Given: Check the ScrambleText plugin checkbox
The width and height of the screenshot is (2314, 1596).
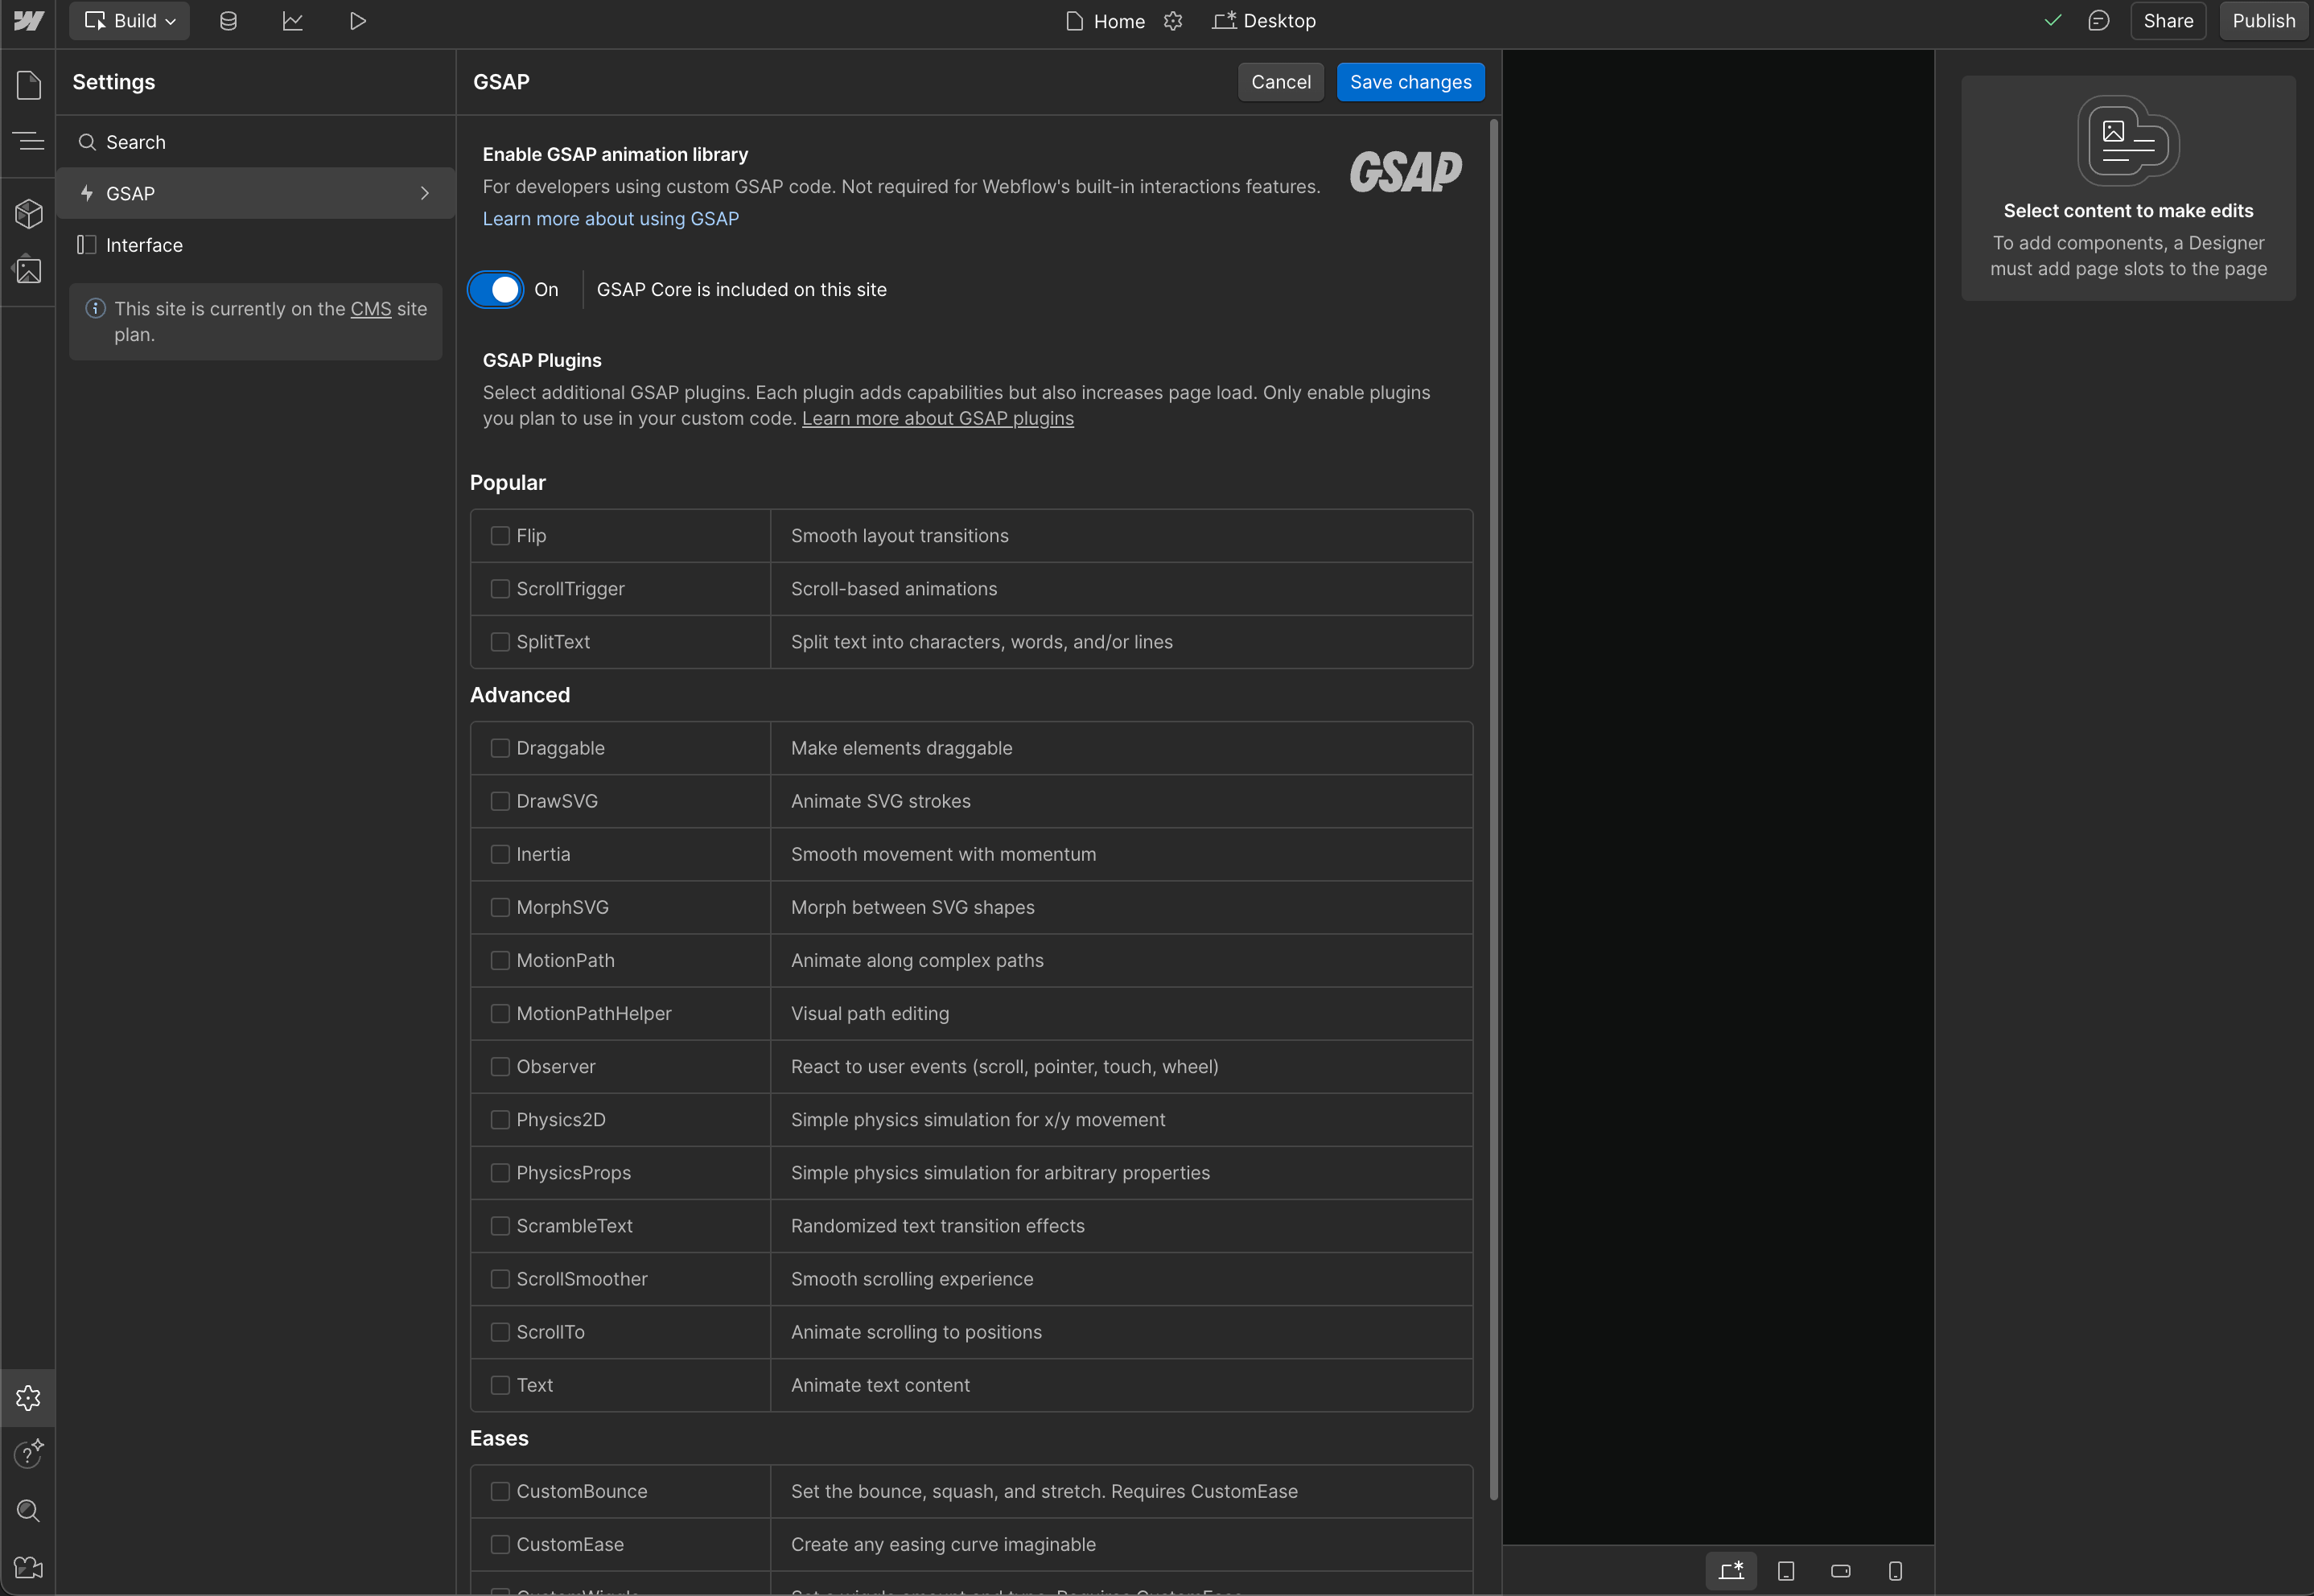Looking at the screenshot, I should tap(500, 1226).
